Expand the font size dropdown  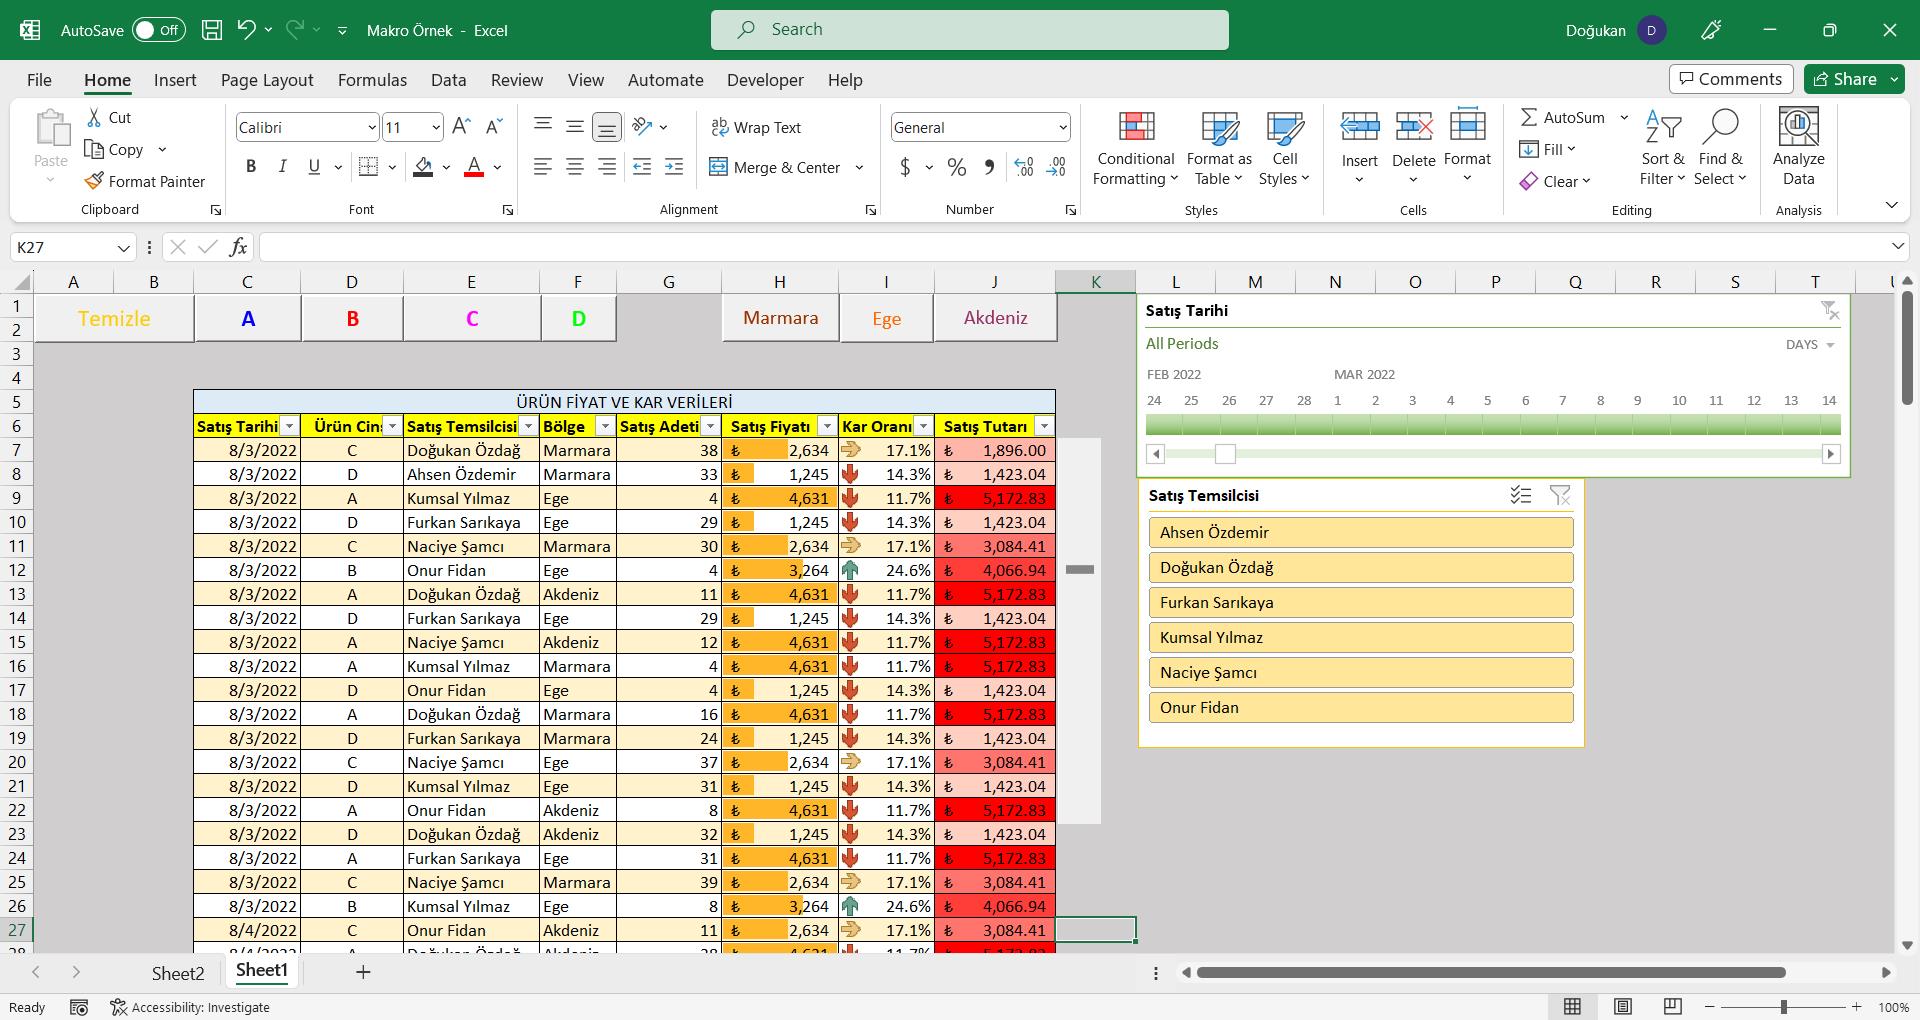tap(436, 127)
